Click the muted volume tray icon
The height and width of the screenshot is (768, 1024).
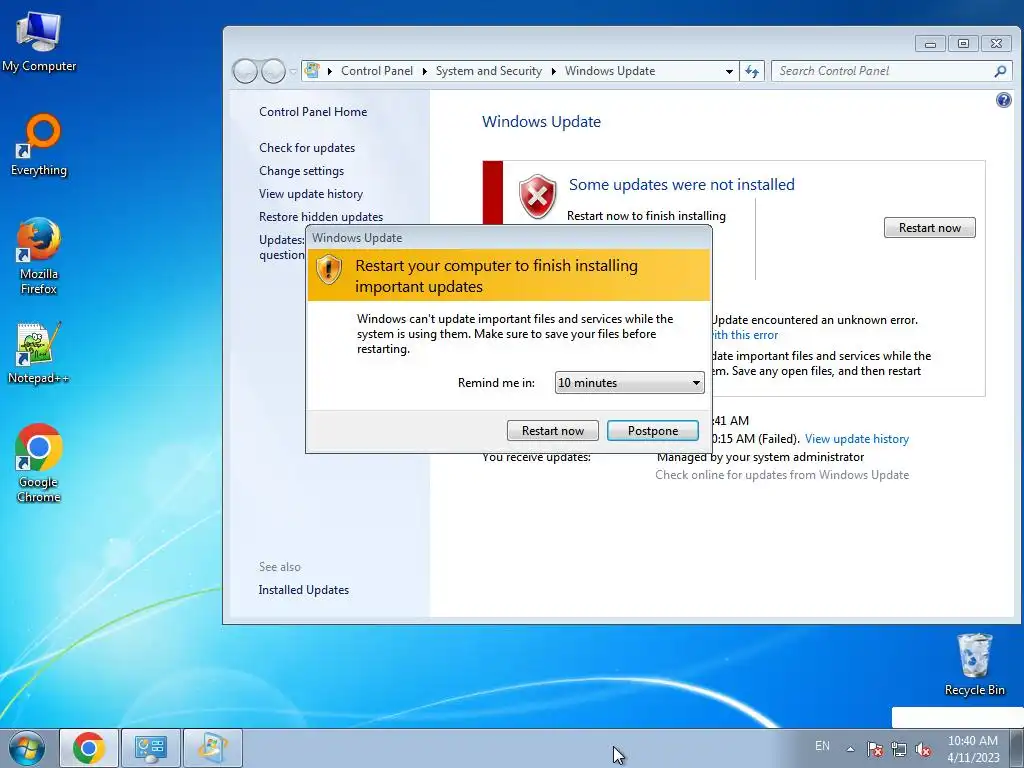923,748
